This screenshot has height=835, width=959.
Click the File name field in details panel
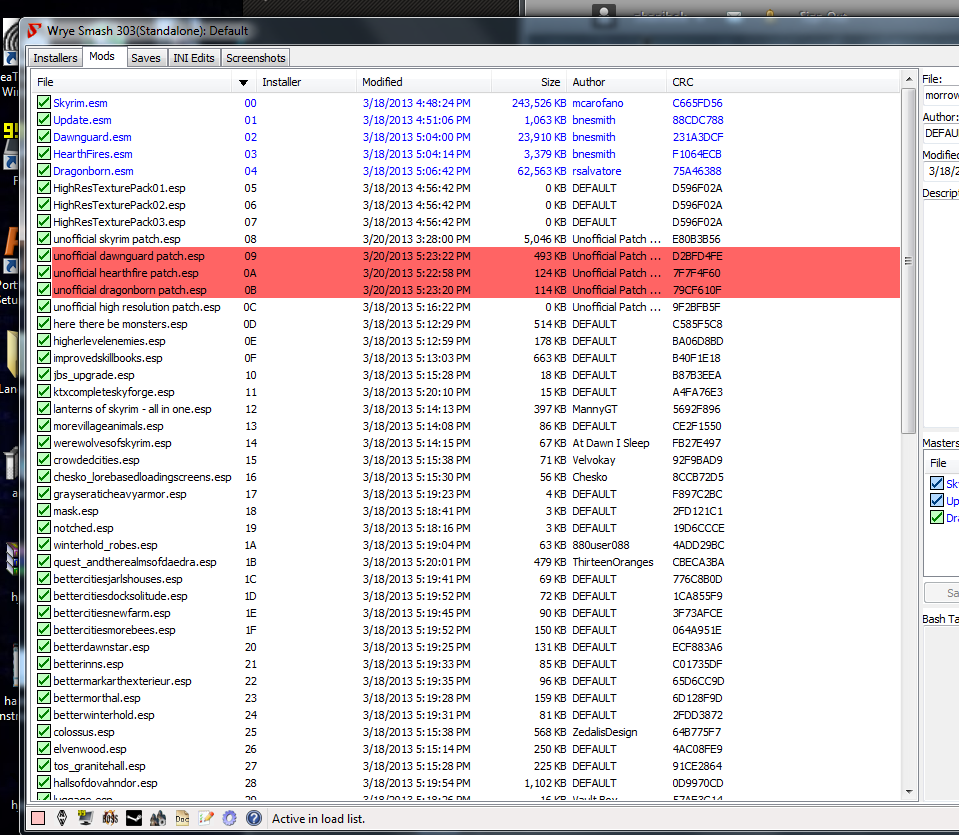pos(941,95)
